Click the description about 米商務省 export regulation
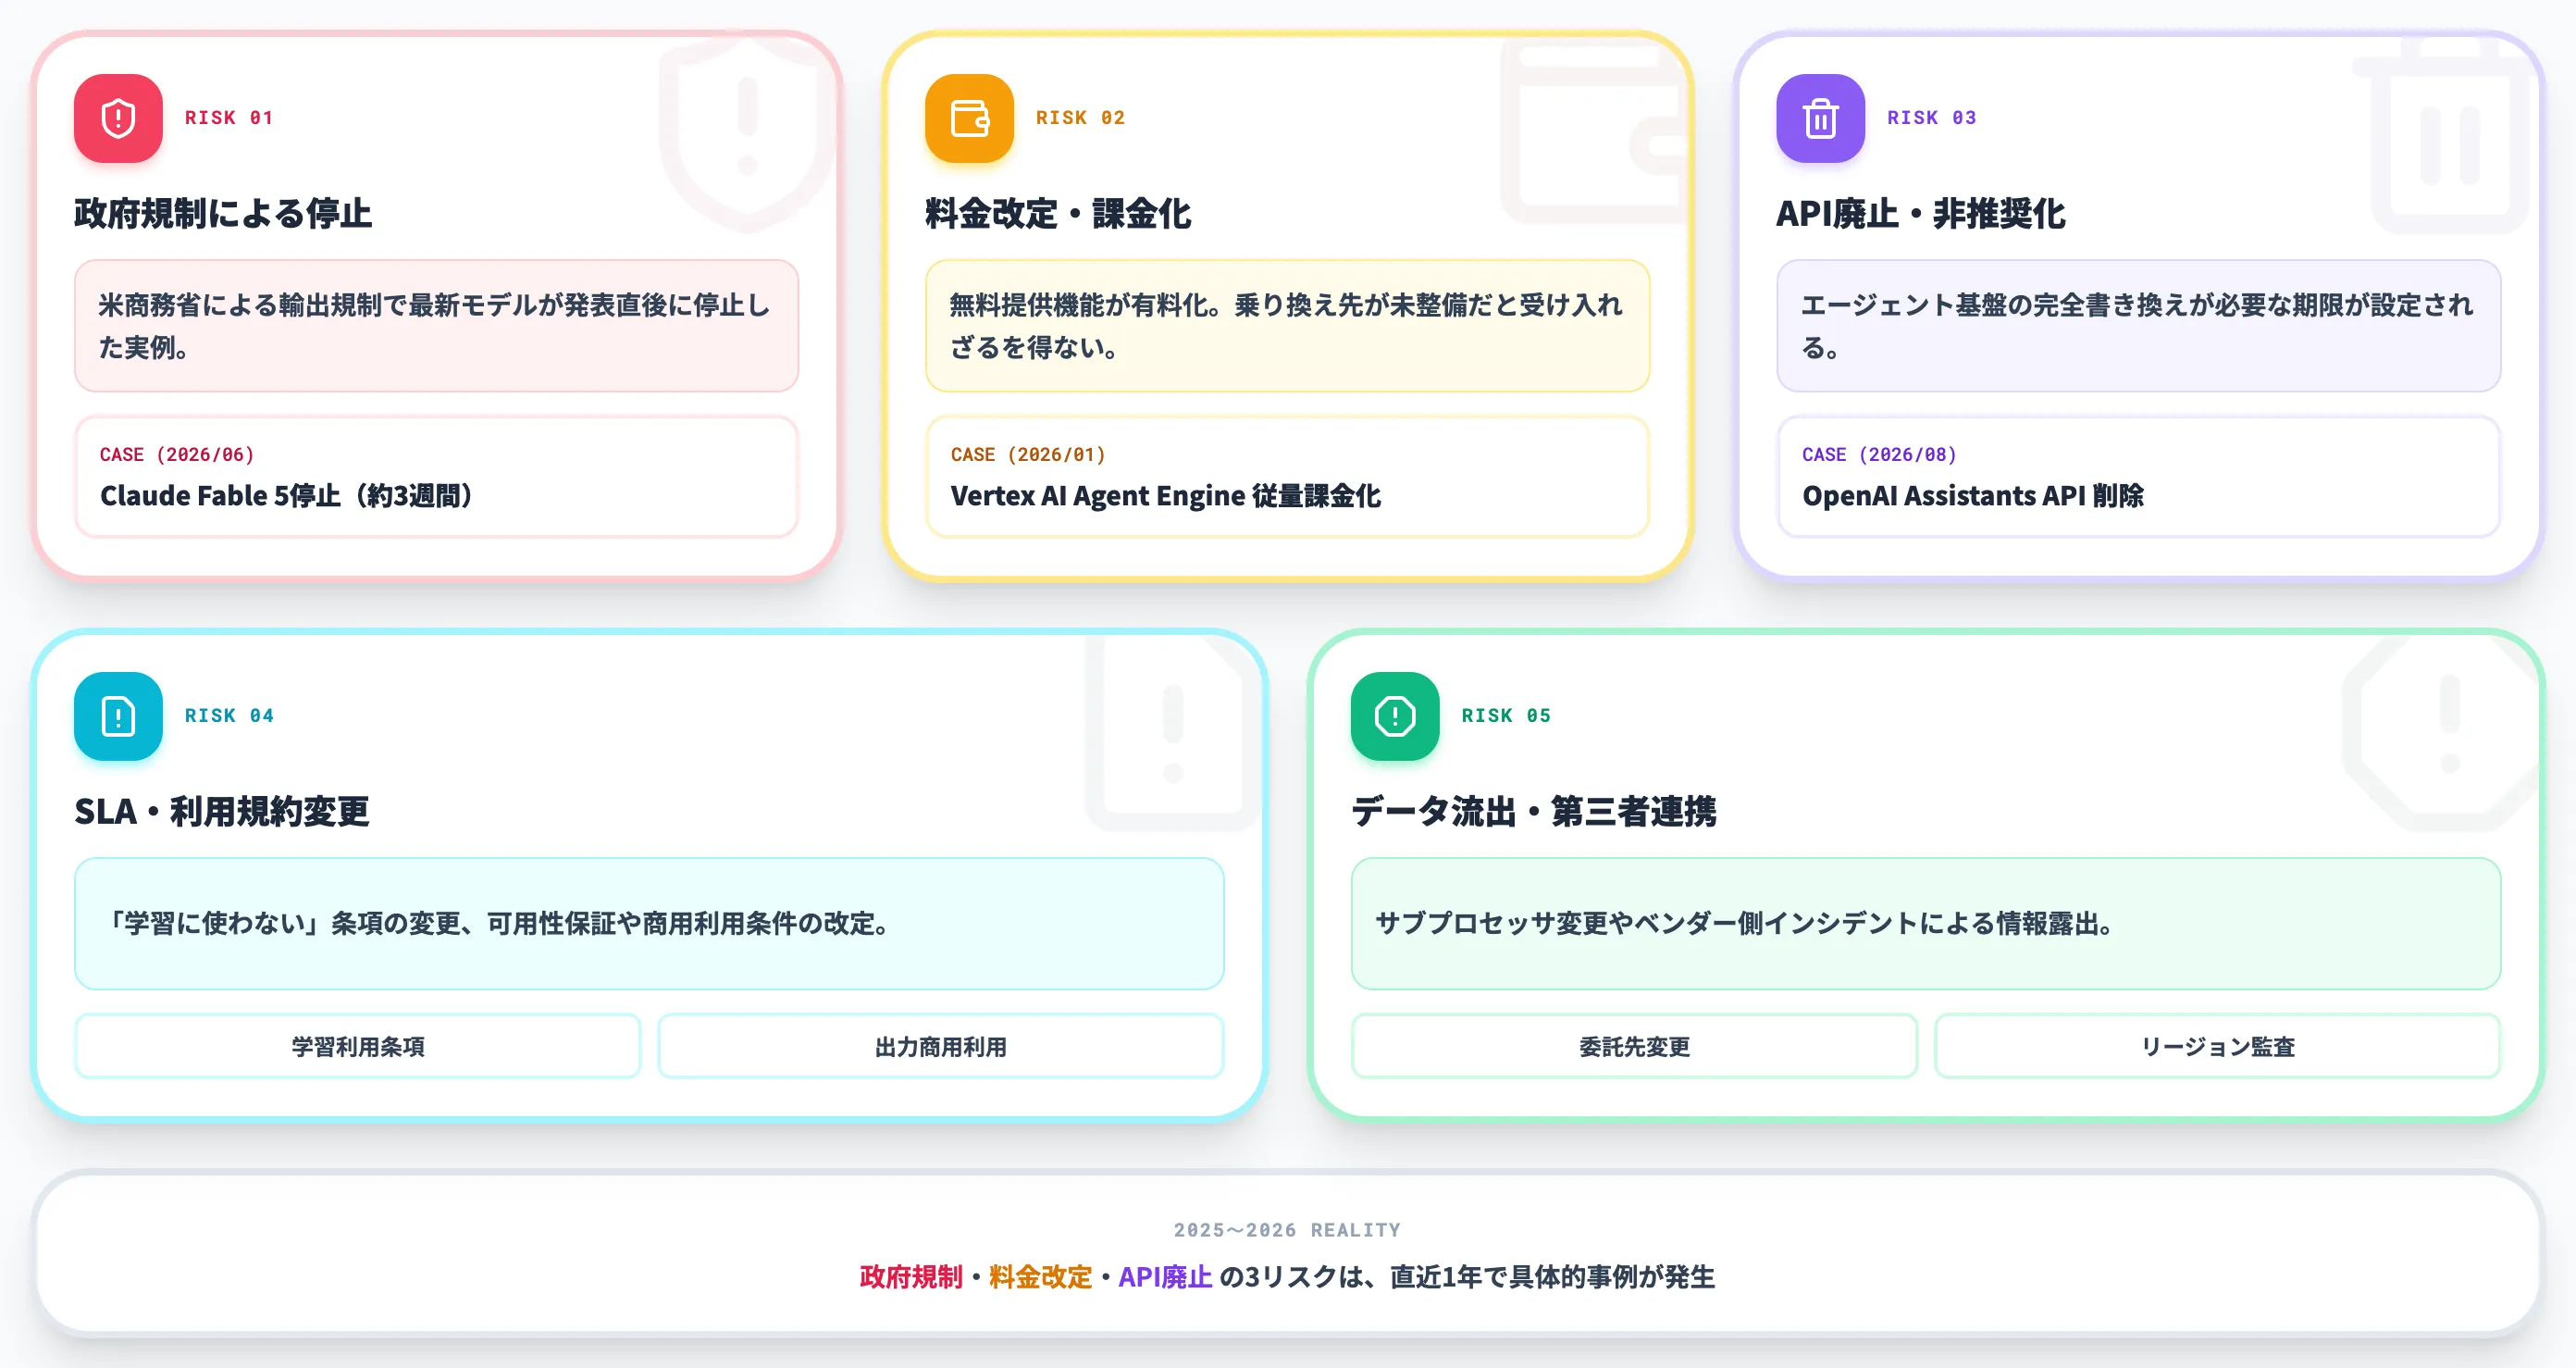Image resolution: width=2576 pixels, height=1368 pixels. [x=436, y=326]
